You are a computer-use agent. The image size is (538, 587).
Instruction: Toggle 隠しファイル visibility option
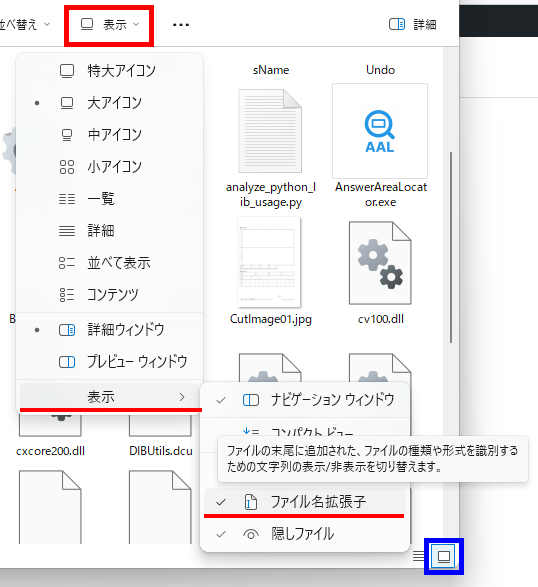[x=305, y=534]
